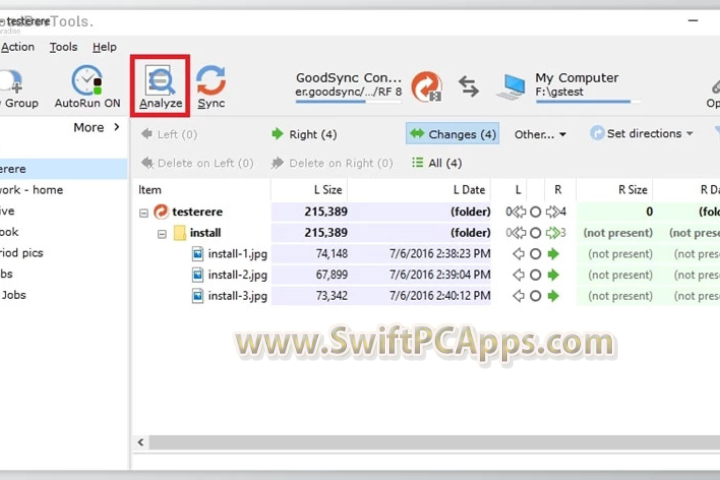The height and width of the screenshot is (480, 720).
Task: Expand the More chevron in sidebar
Action: 116,127
